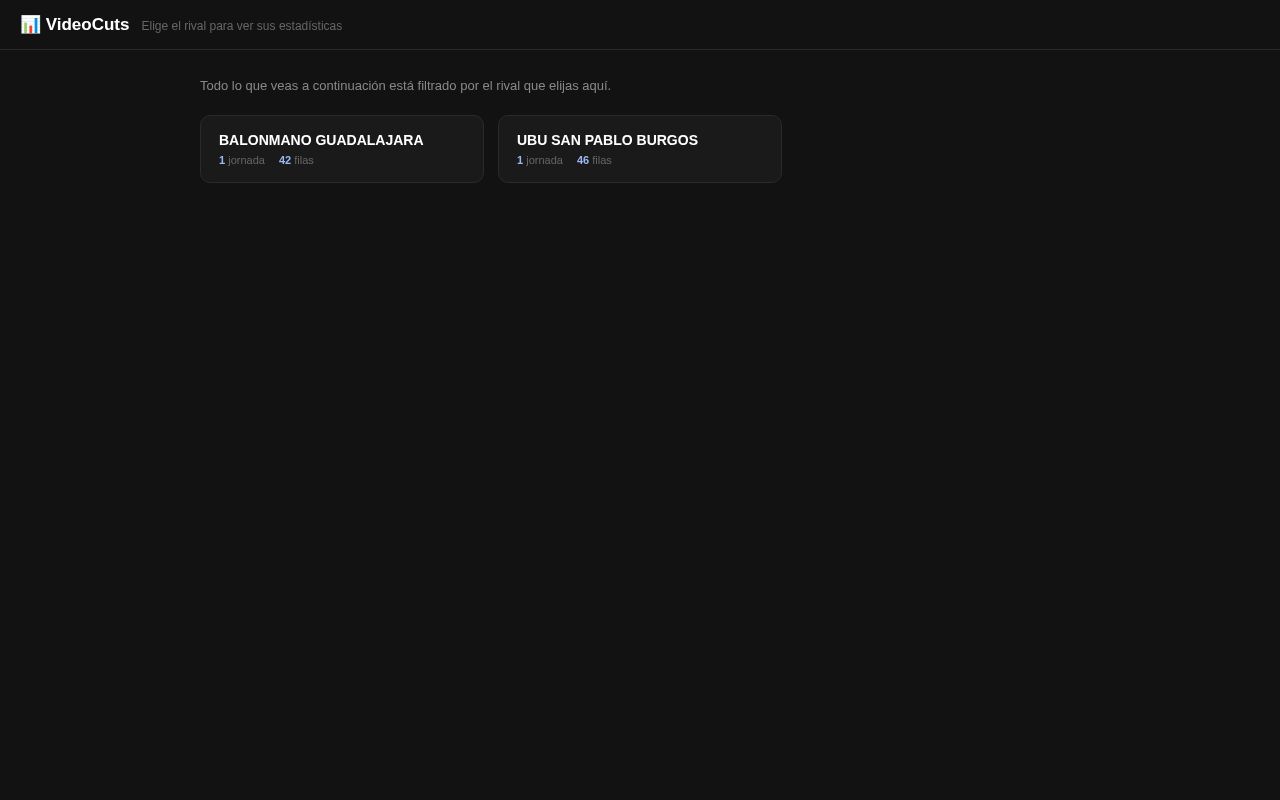This screenshot has height=800, width=1280.
Task: Click the VideoCuts bar chart logo icon
Action: [30, 25]
